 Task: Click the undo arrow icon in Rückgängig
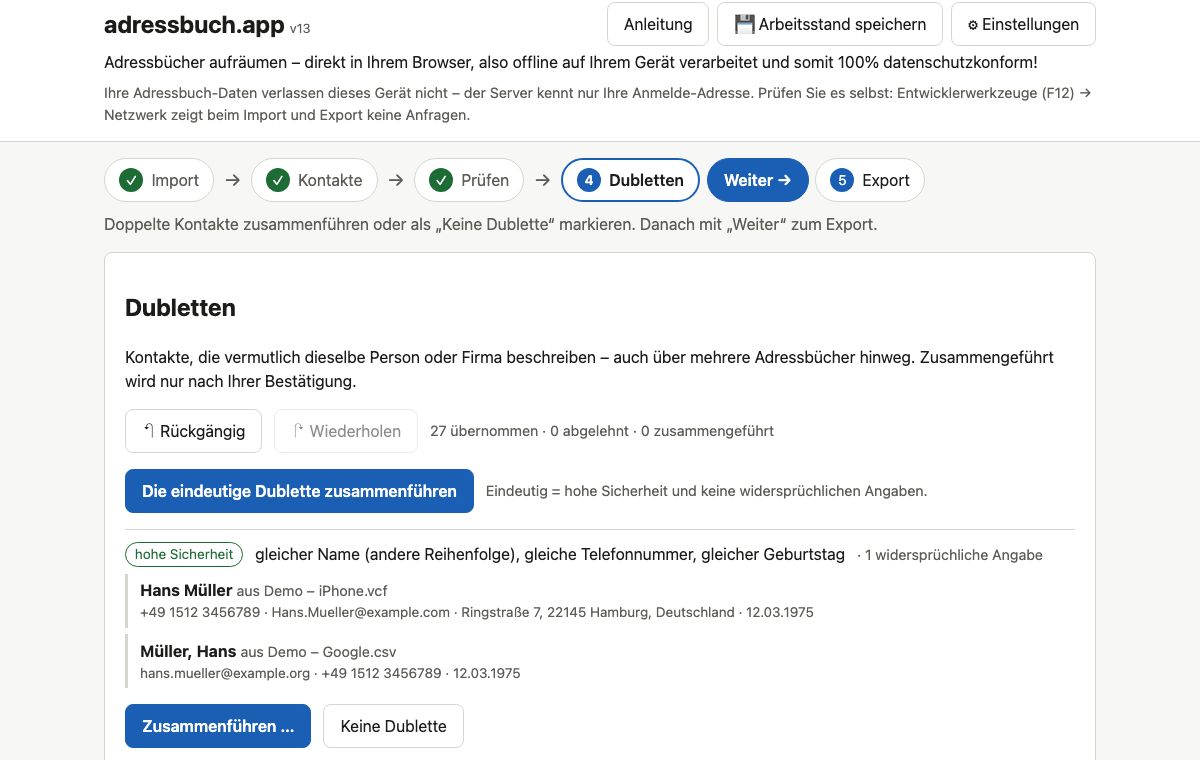(149, 431)
